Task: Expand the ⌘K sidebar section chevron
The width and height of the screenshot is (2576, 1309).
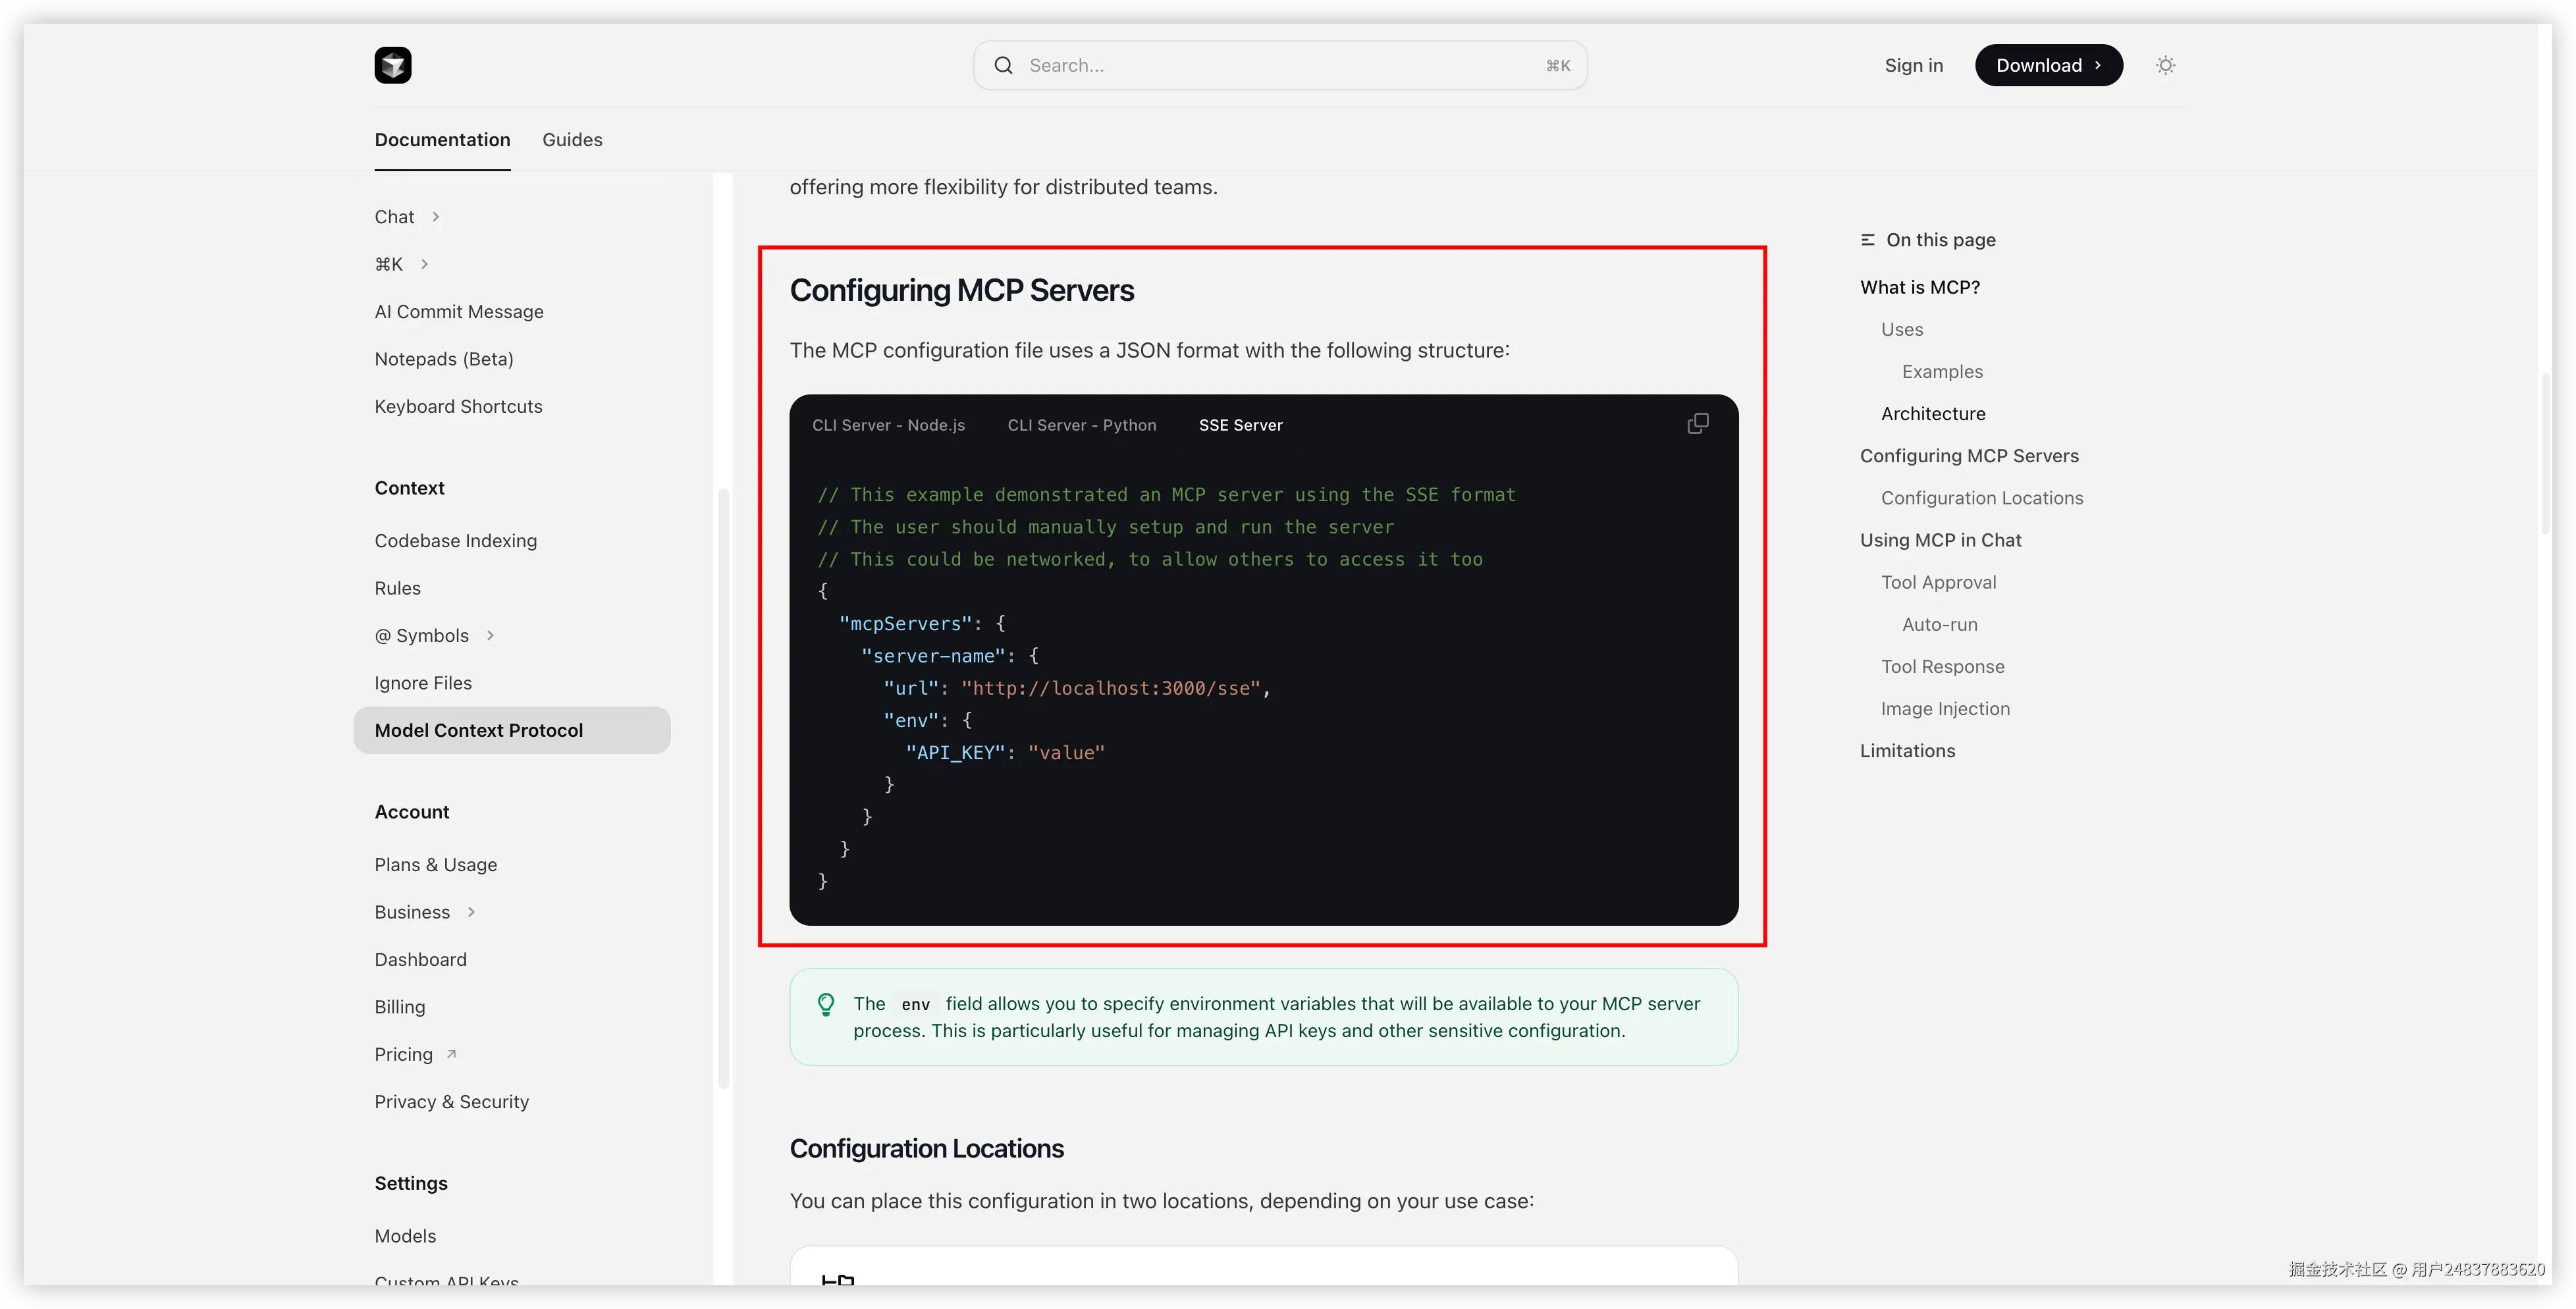Action: pyautogui.click(x=425, y=264)
